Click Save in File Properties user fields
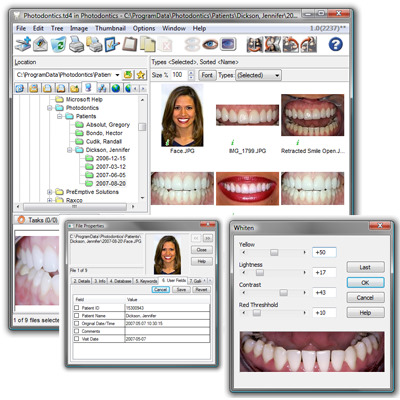400x400 pixels. coord(181,290)
